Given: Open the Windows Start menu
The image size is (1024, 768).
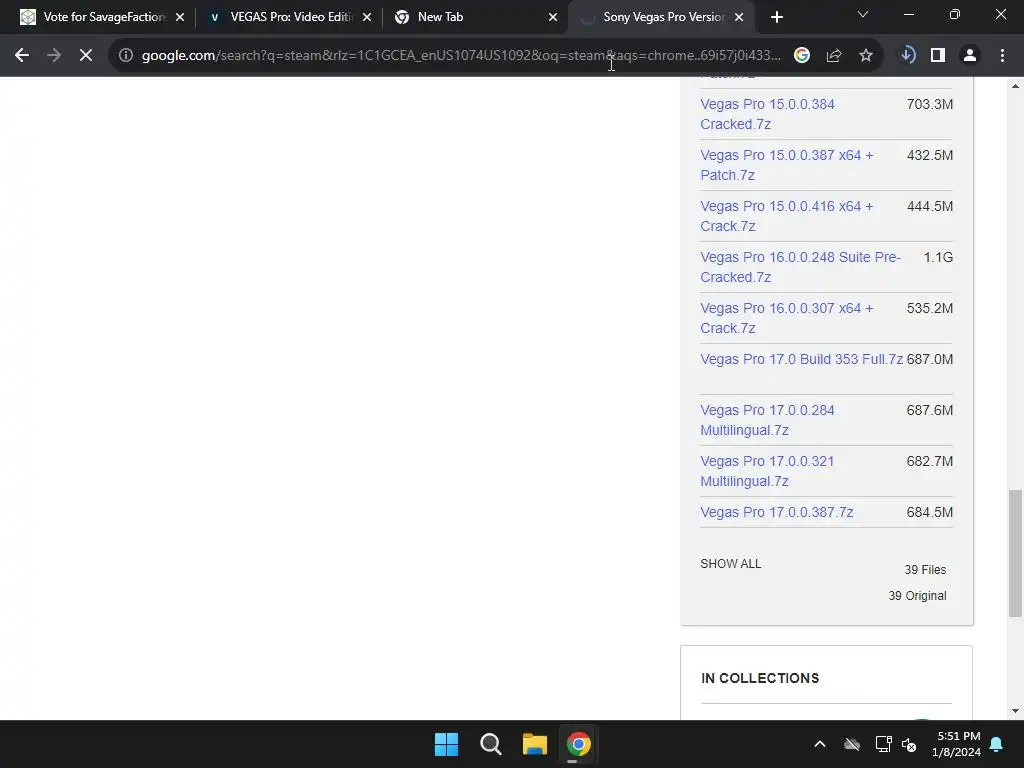Looking at the screenshot, I should click(447, 744).
